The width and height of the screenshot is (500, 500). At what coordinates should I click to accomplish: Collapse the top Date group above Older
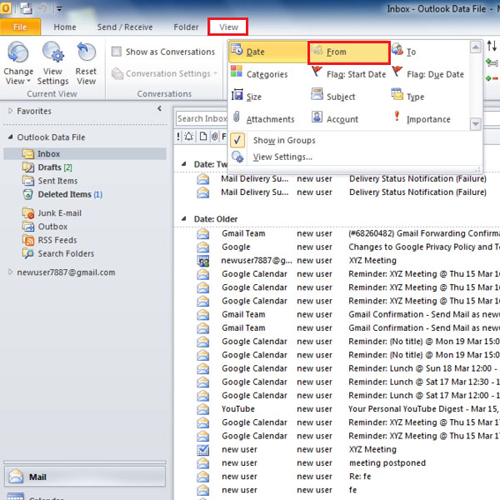coord(184,164)
